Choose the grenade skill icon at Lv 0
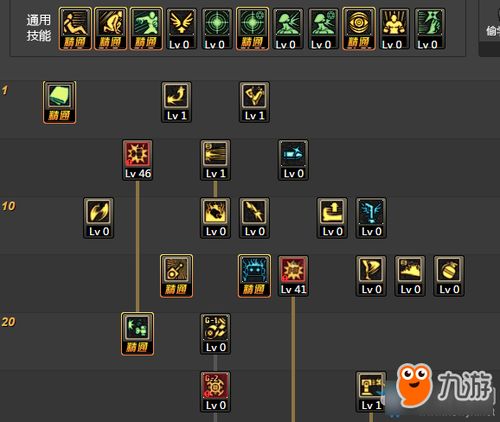The image size is (500, 422). pos(449,276)
